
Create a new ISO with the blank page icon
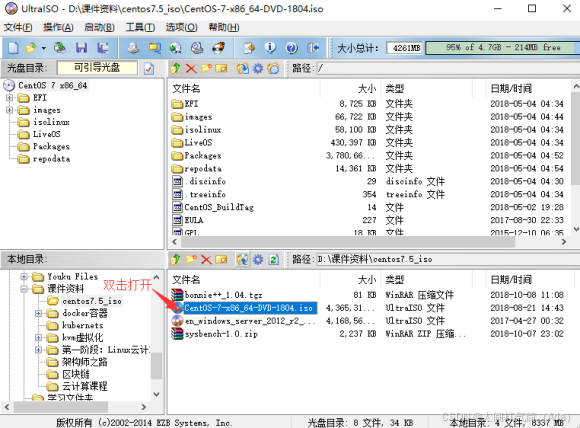(13, 48)
